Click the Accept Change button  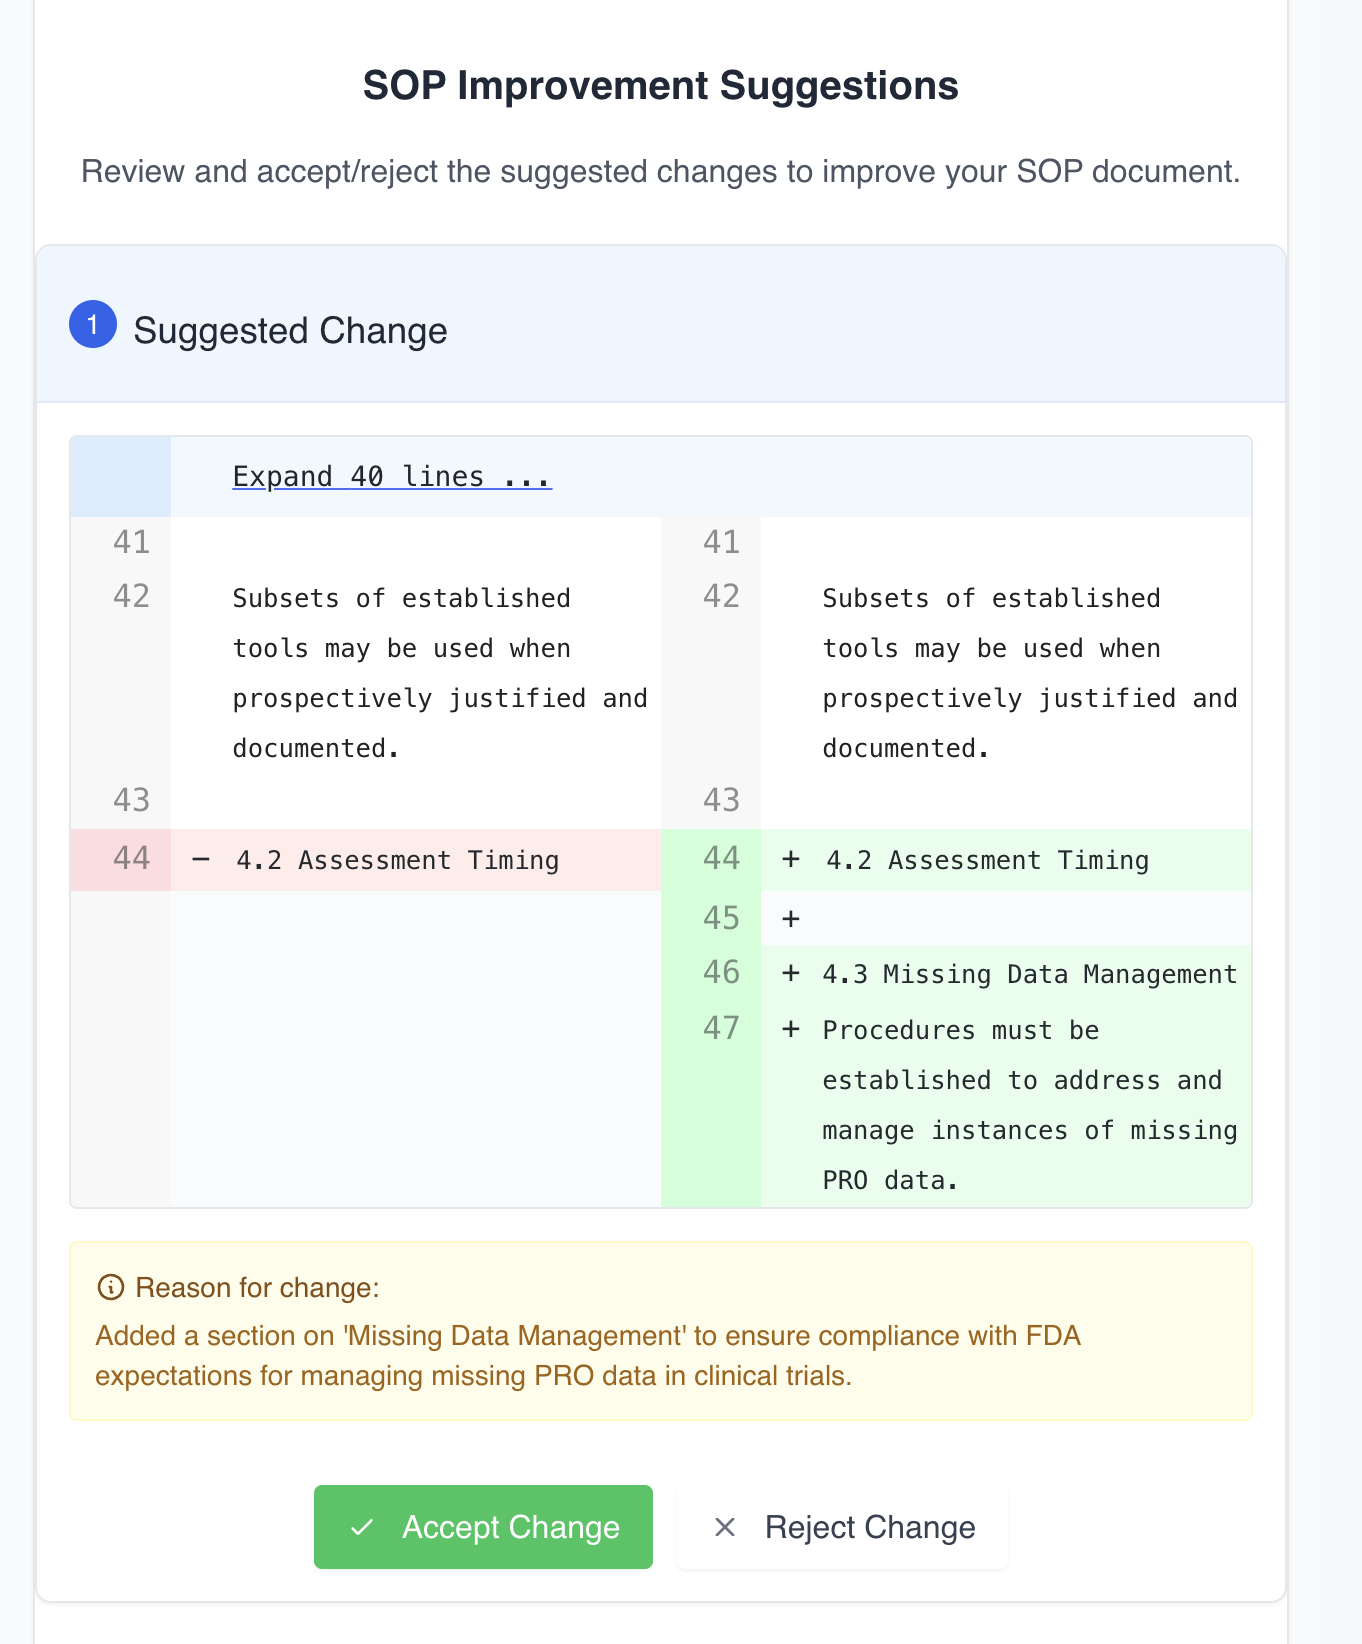(x=483, y=1527)
